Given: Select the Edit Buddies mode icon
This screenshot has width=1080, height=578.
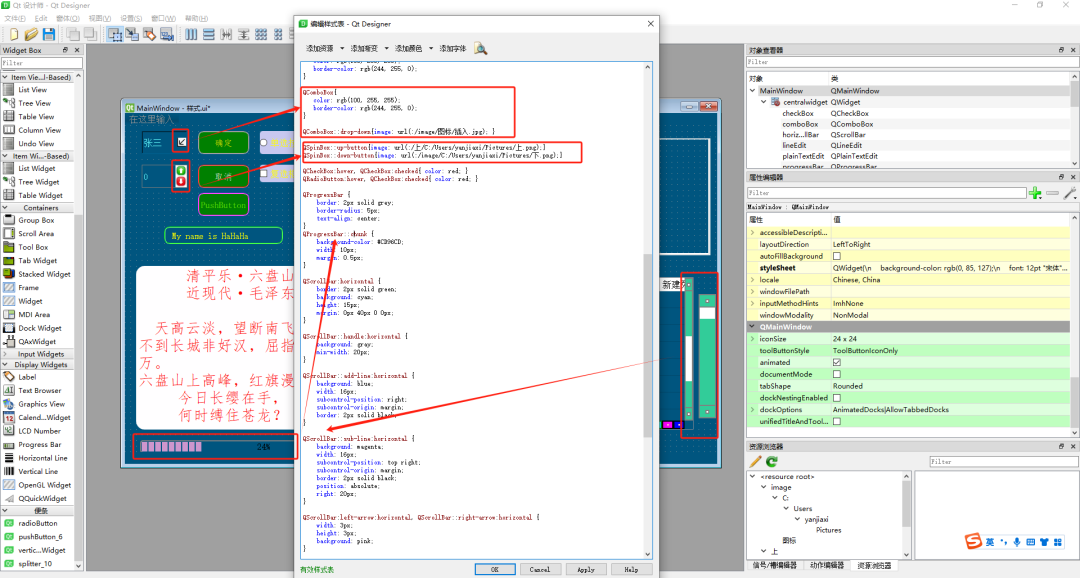Looking at the screenshot, I should coord(149,34).
